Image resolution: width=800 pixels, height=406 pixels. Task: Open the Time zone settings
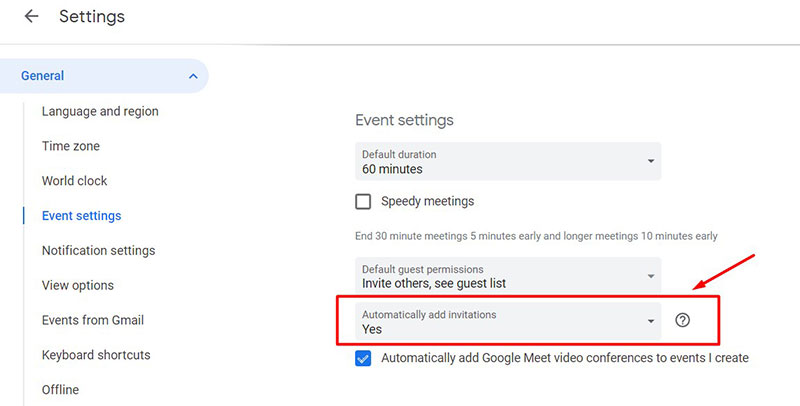point(71,146)
